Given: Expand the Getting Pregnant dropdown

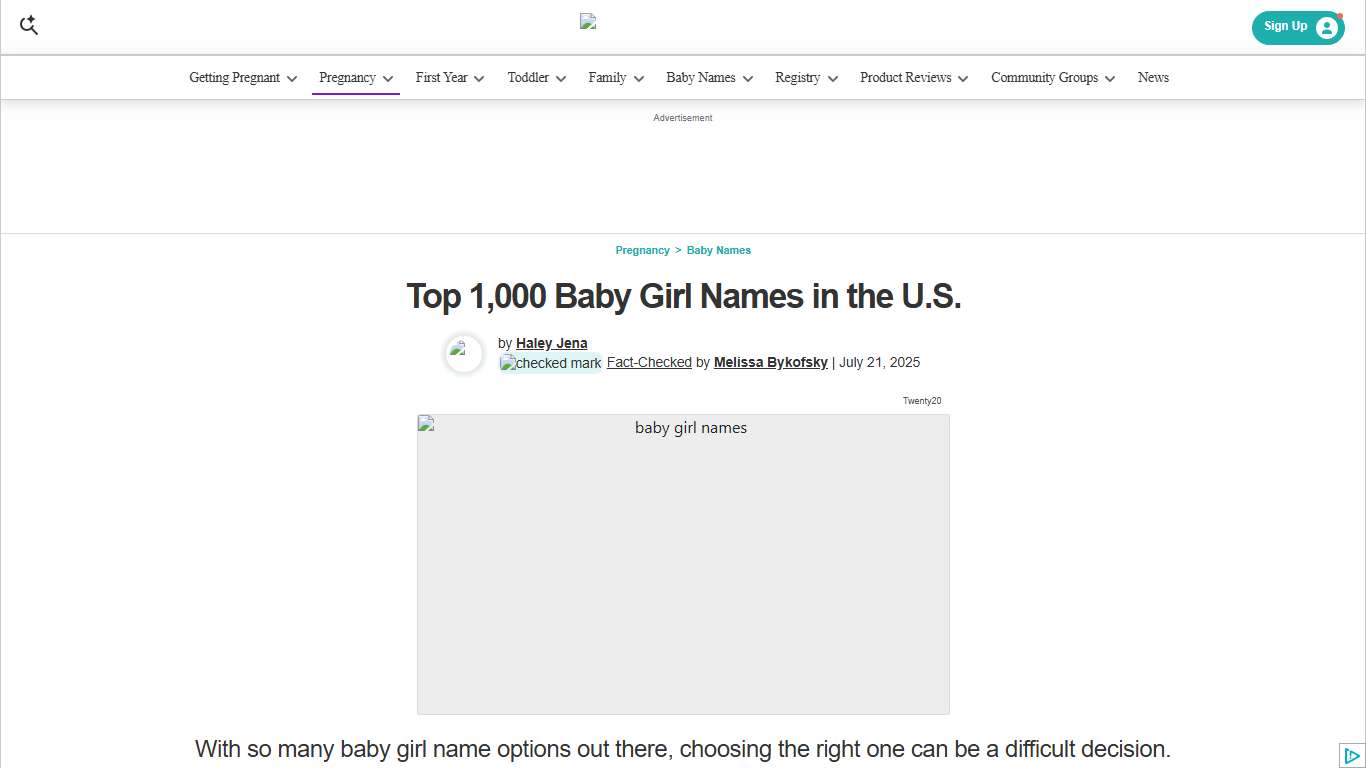Looking at the screenshot, I should coord(292,77).
